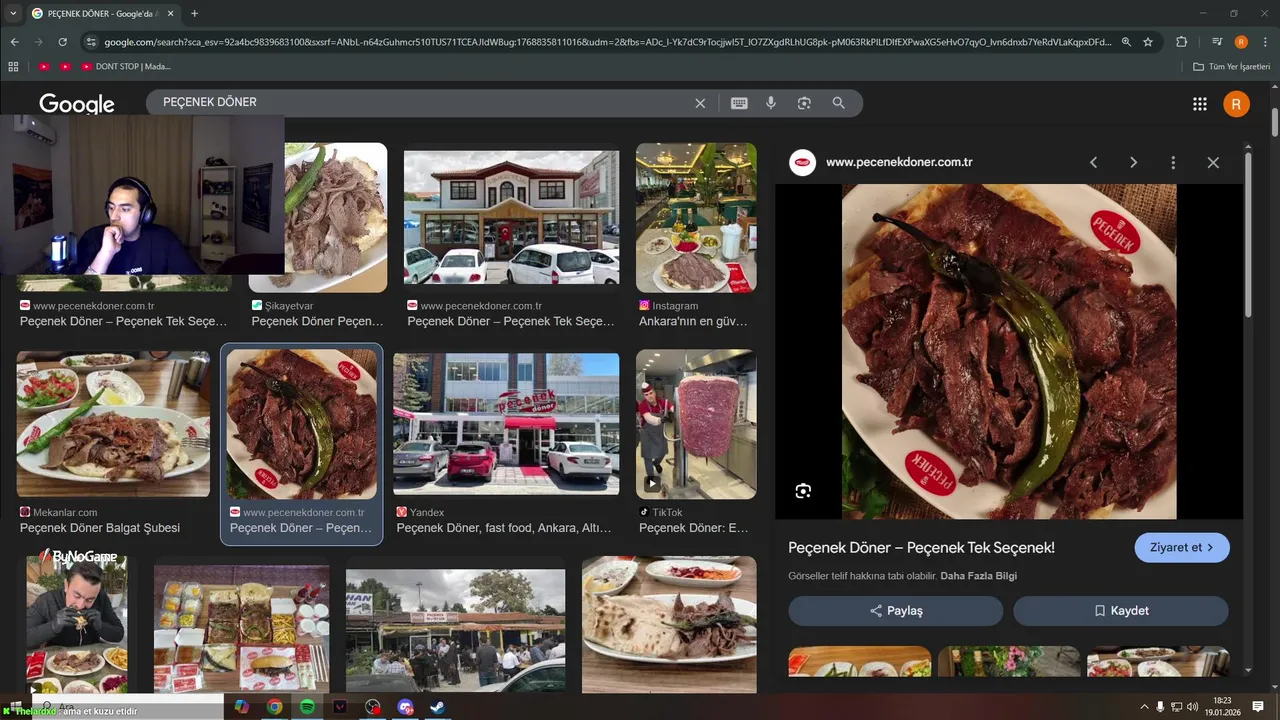Open the Google account avatar on page

pos(1236,104)
